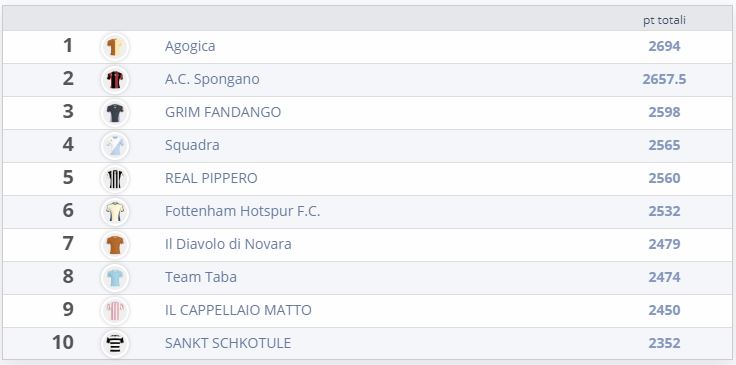
Task: Click SANKT SCHKOTULE's hooped jersey icon
Action: [x=115, y=344]
